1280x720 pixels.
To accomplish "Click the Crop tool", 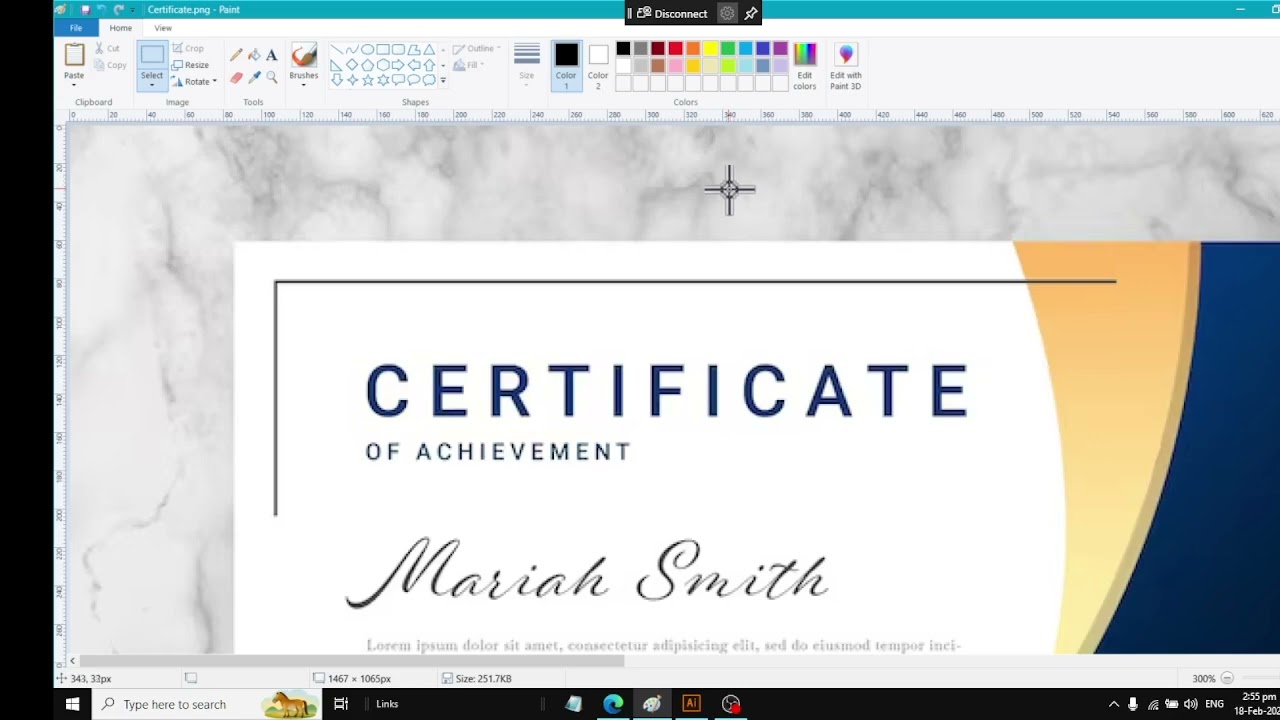I will [188, 48].
